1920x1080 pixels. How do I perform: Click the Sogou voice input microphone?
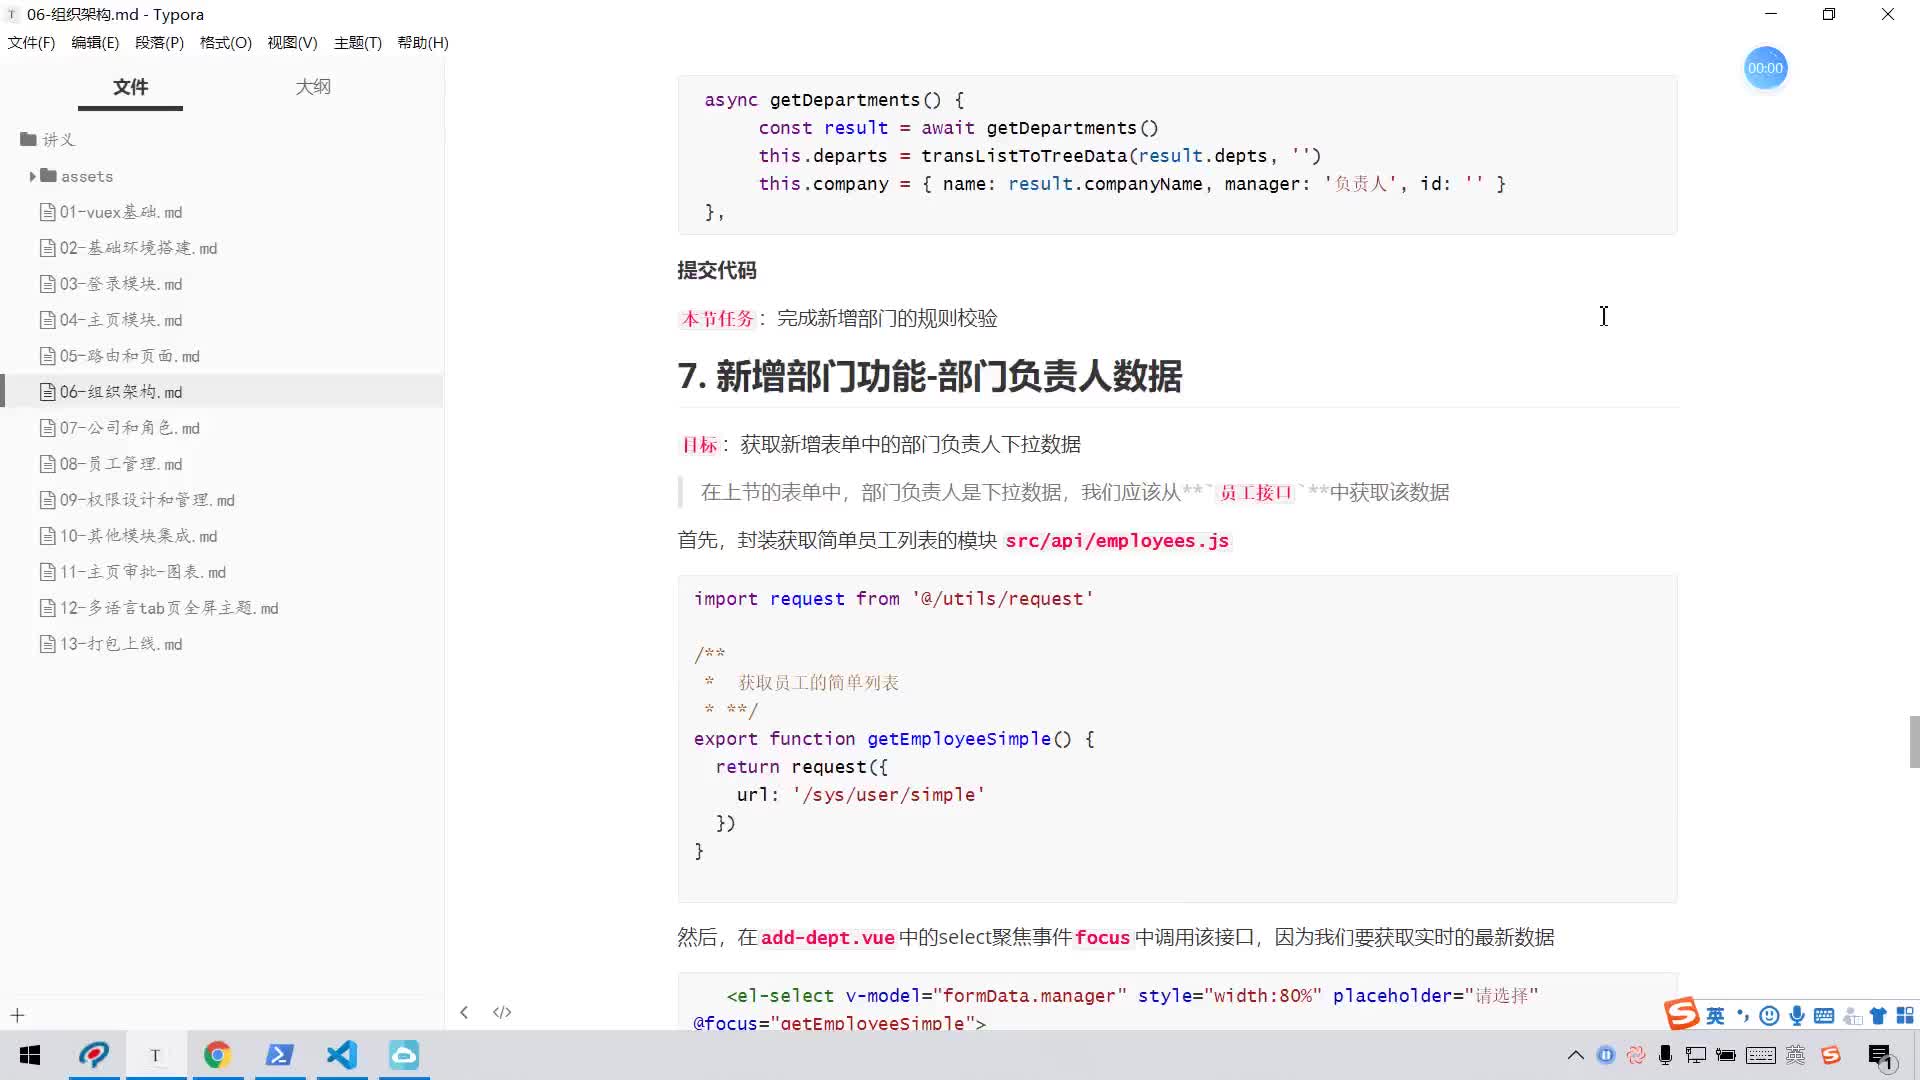(1797, 1016)
